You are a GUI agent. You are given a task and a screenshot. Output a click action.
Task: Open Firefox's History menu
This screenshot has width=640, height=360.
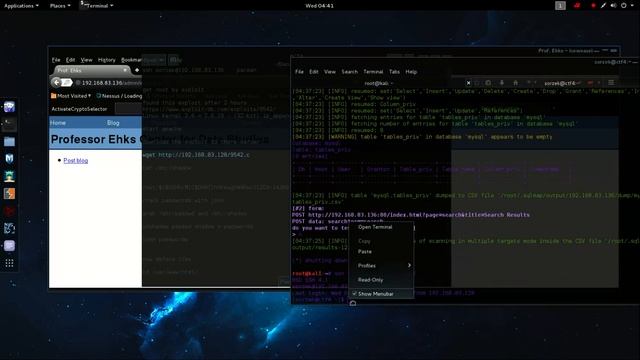click(x=107, y=60)
